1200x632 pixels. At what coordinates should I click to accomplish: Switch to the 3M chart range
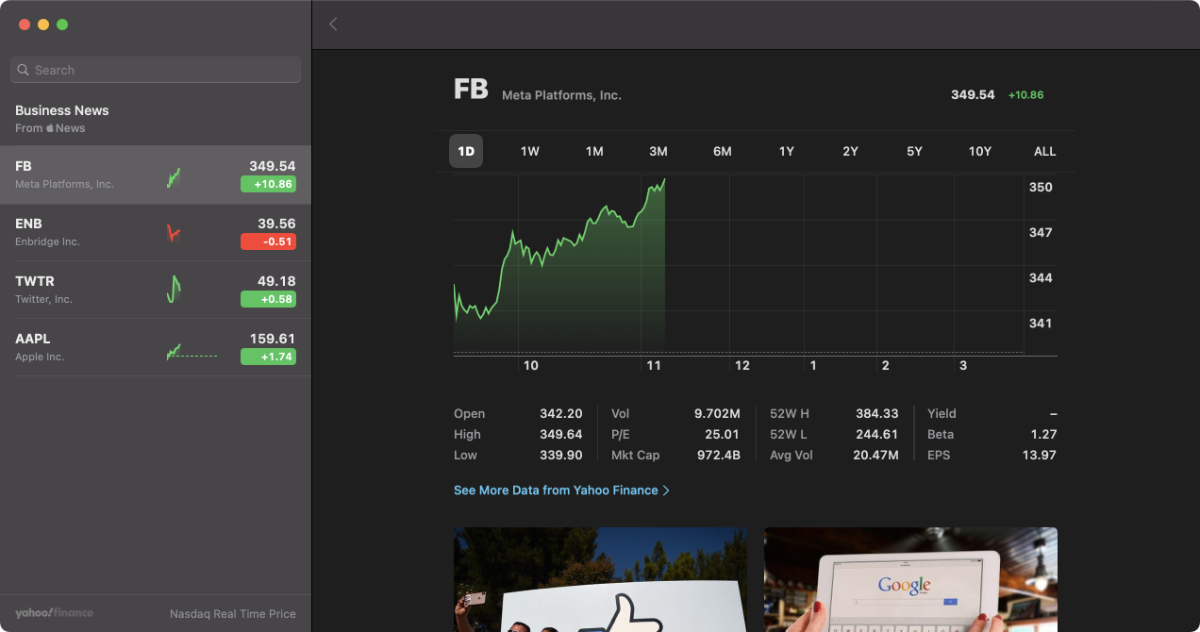pyautogui.click(x=658, y=151)
